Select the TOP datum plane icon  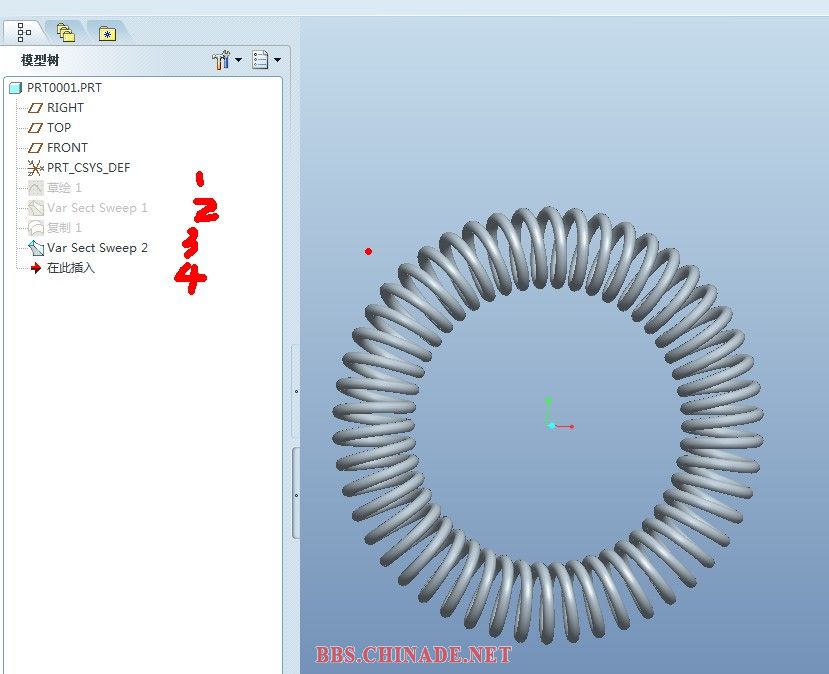coord(36,128)
